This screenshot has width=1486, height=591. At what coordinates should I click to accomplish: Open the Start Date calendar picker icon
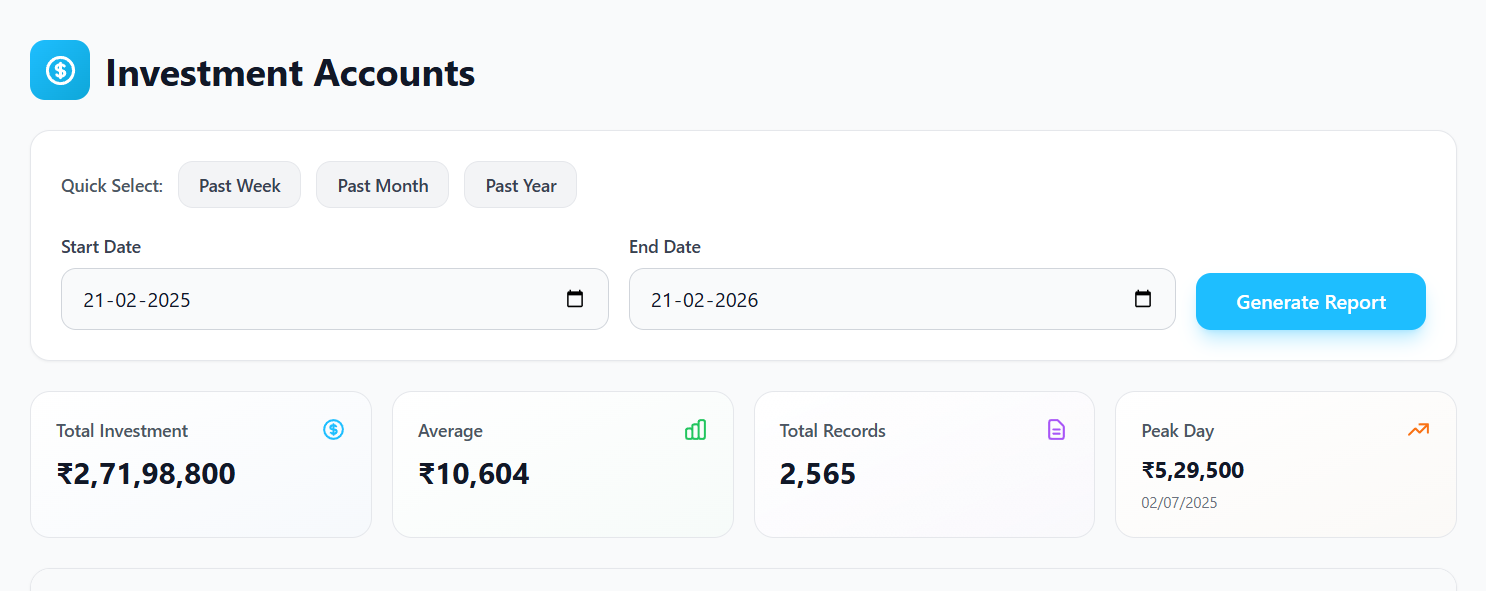(x=575, y=298)
